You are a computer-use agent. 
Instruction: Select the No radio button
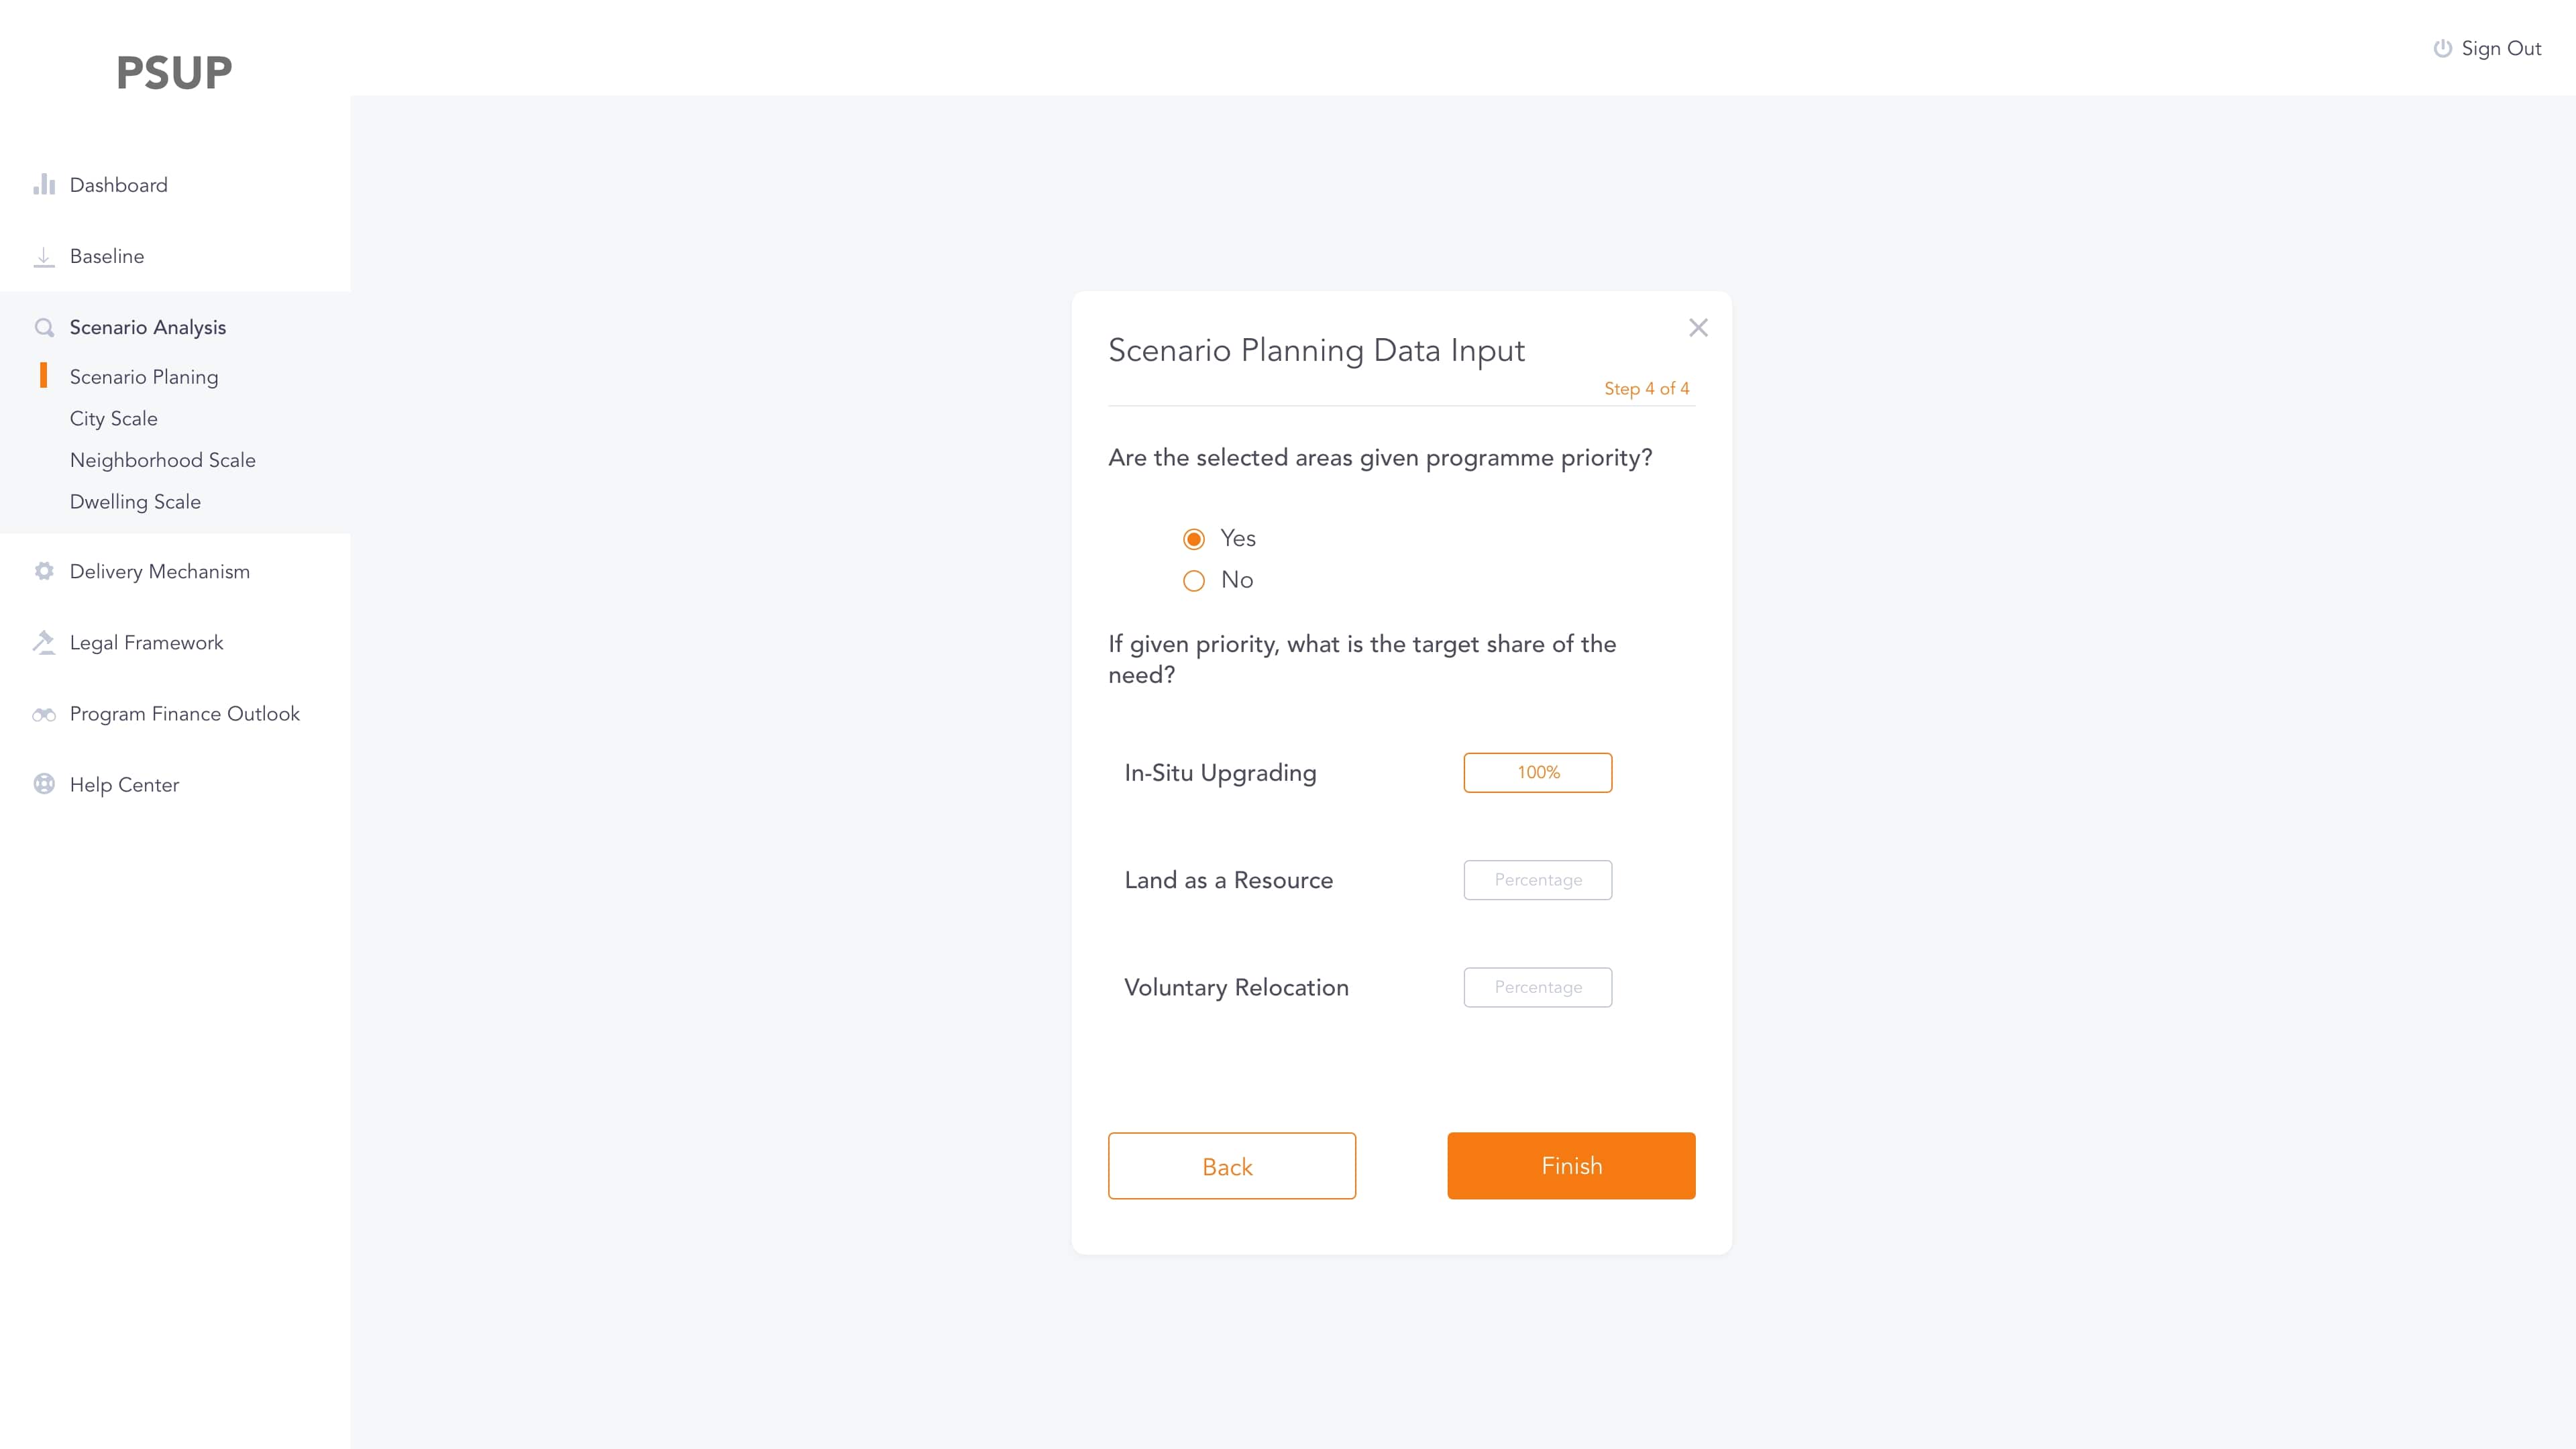coord(1194,581)
